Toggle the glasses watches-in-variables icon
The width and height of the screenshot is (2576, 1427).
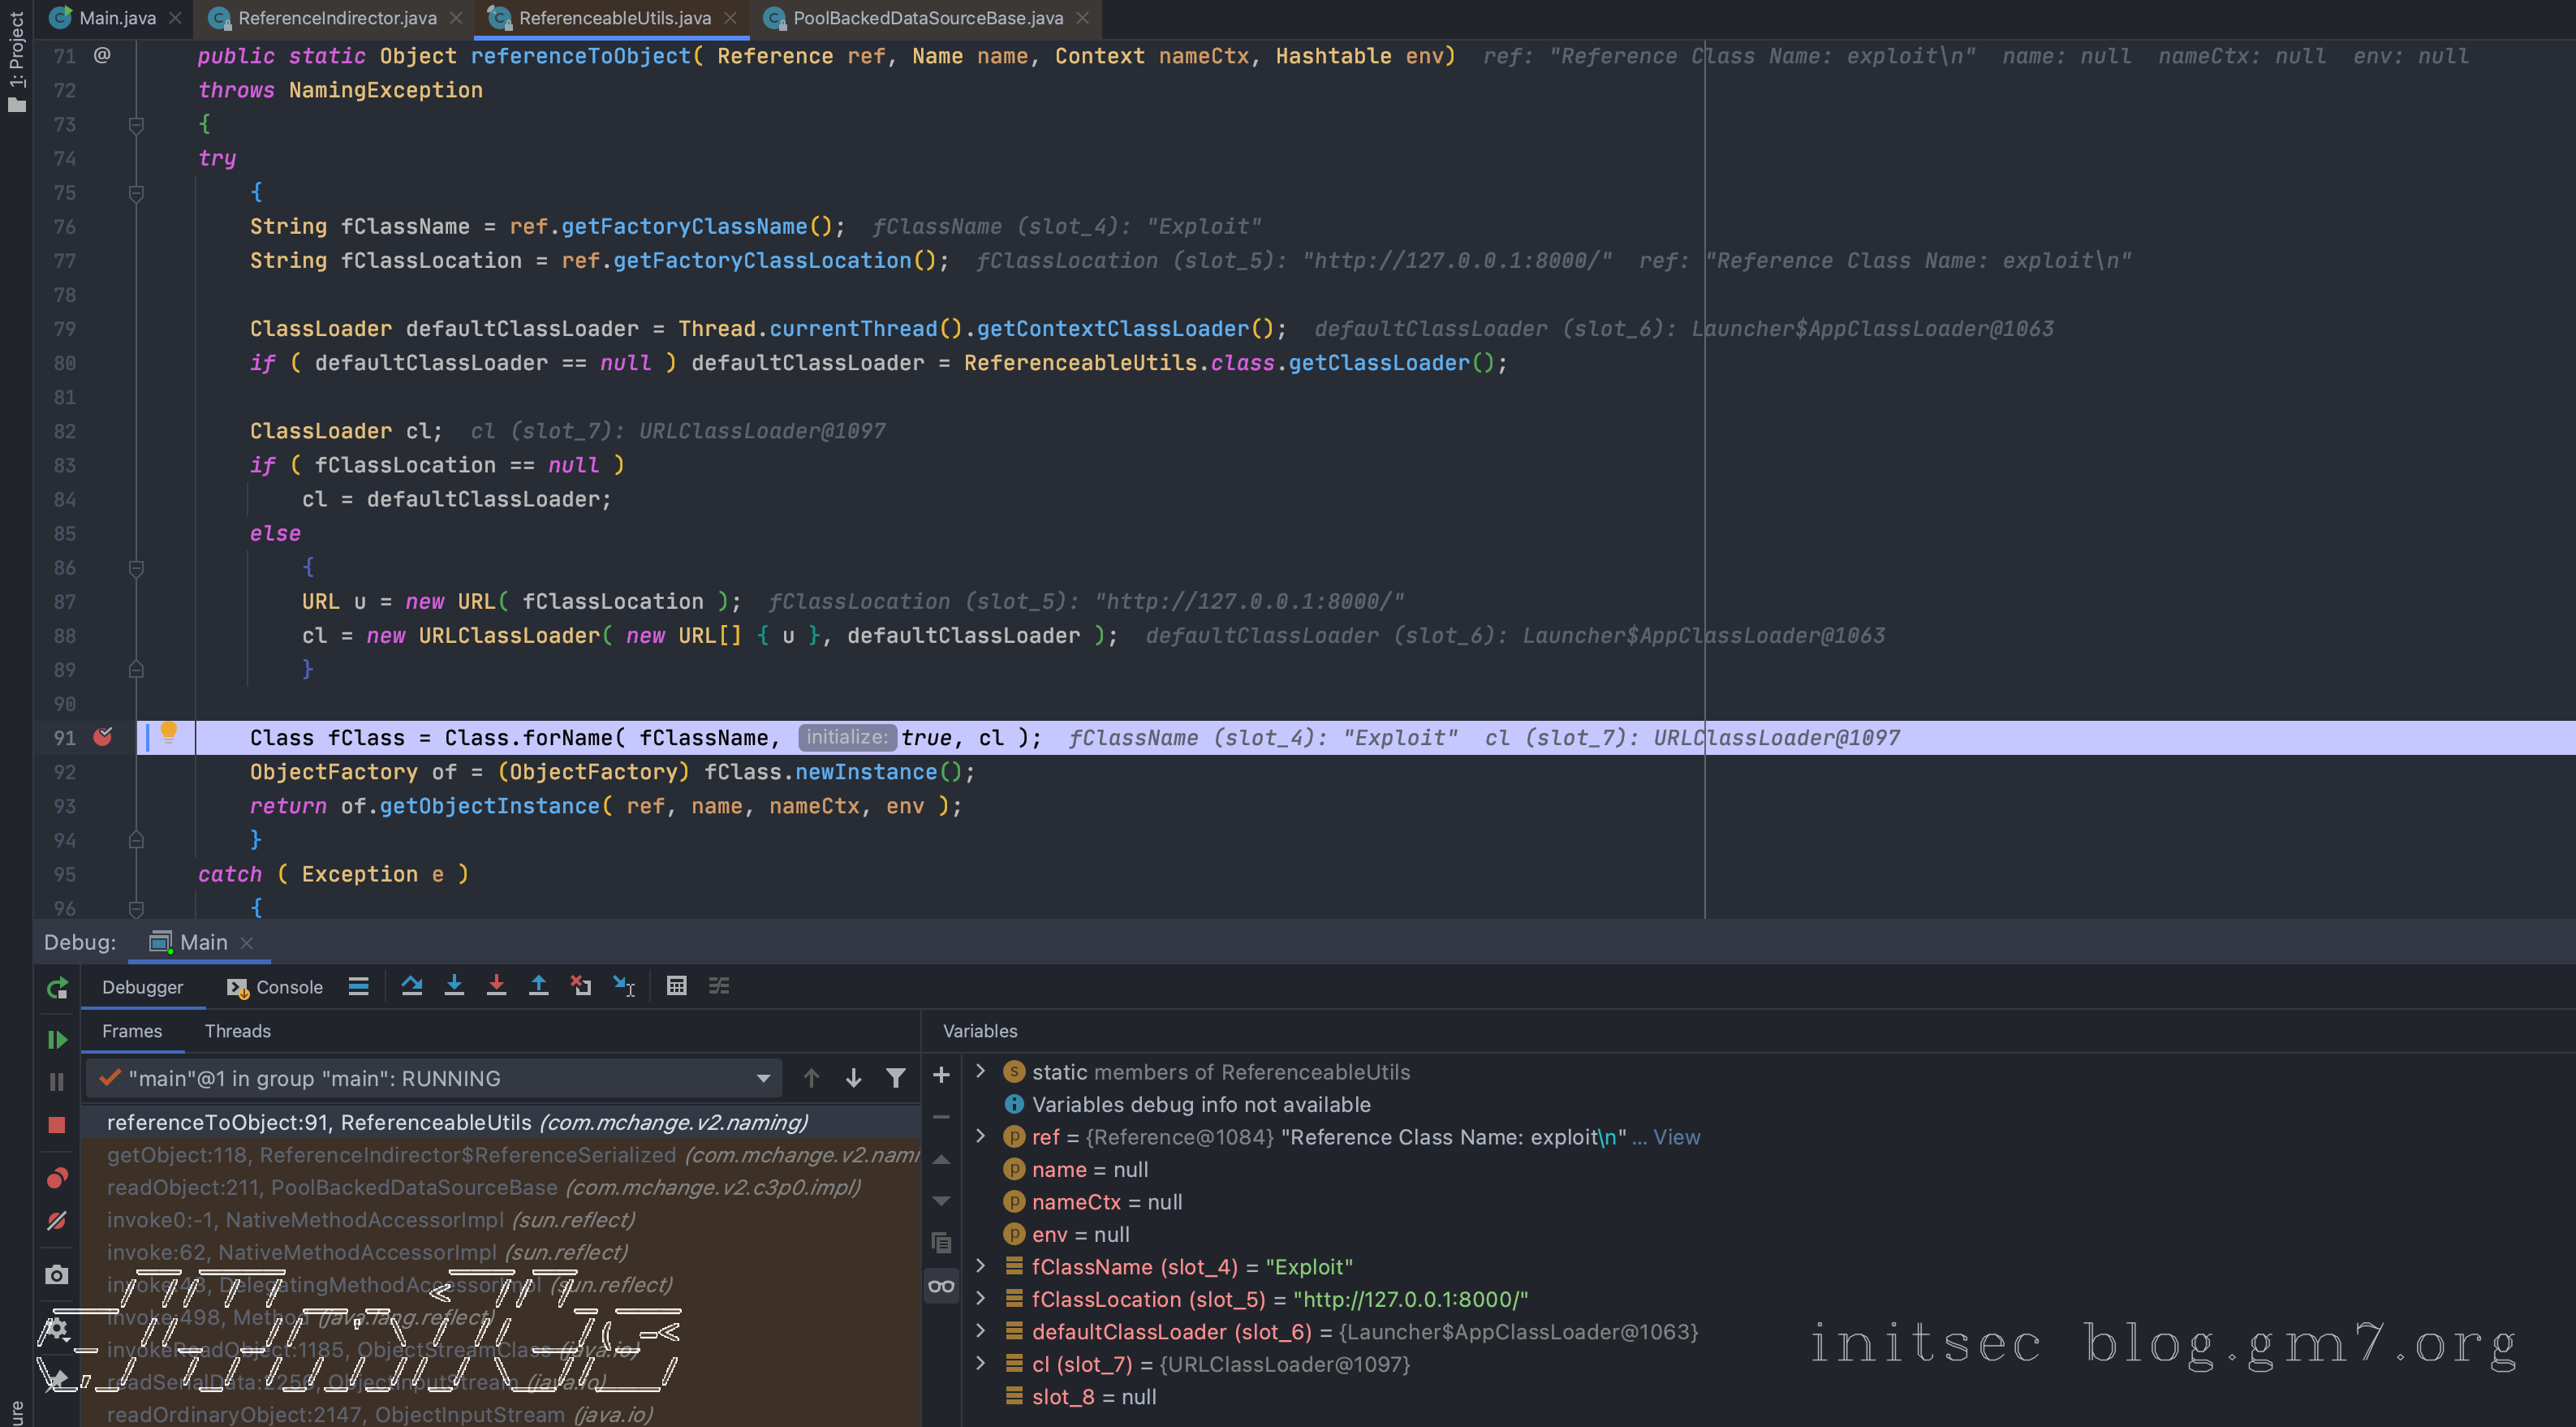[941, 1286]
